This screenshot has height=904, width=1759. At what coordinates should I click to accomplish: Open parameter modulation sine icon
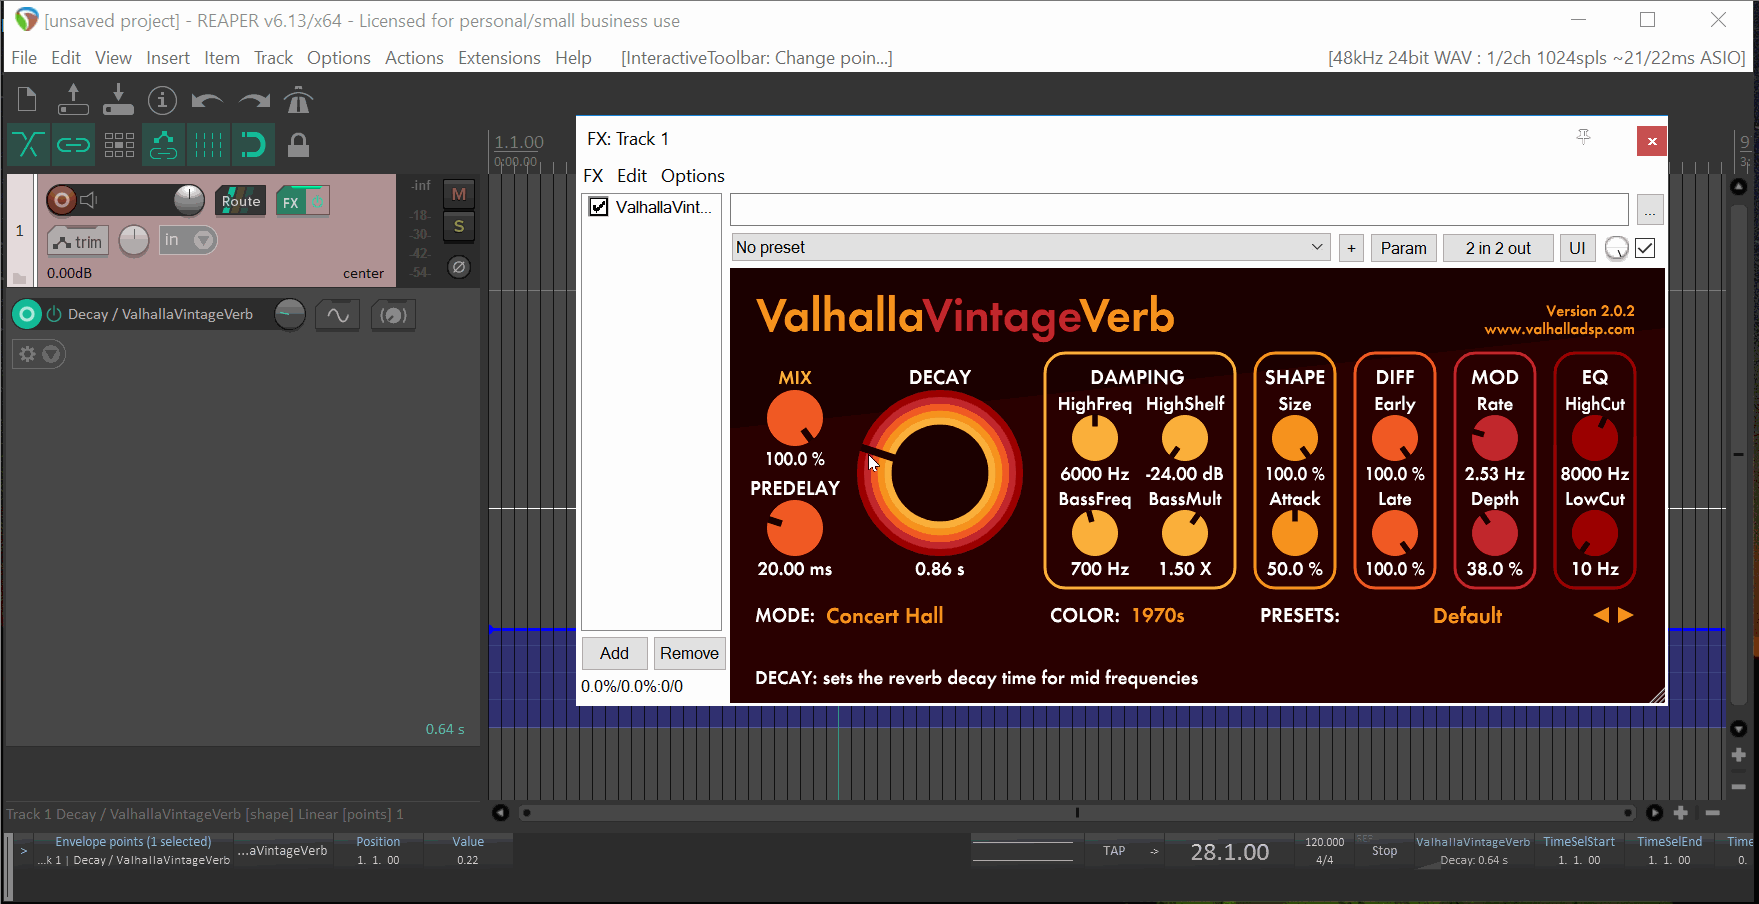(x=338, y=315)
